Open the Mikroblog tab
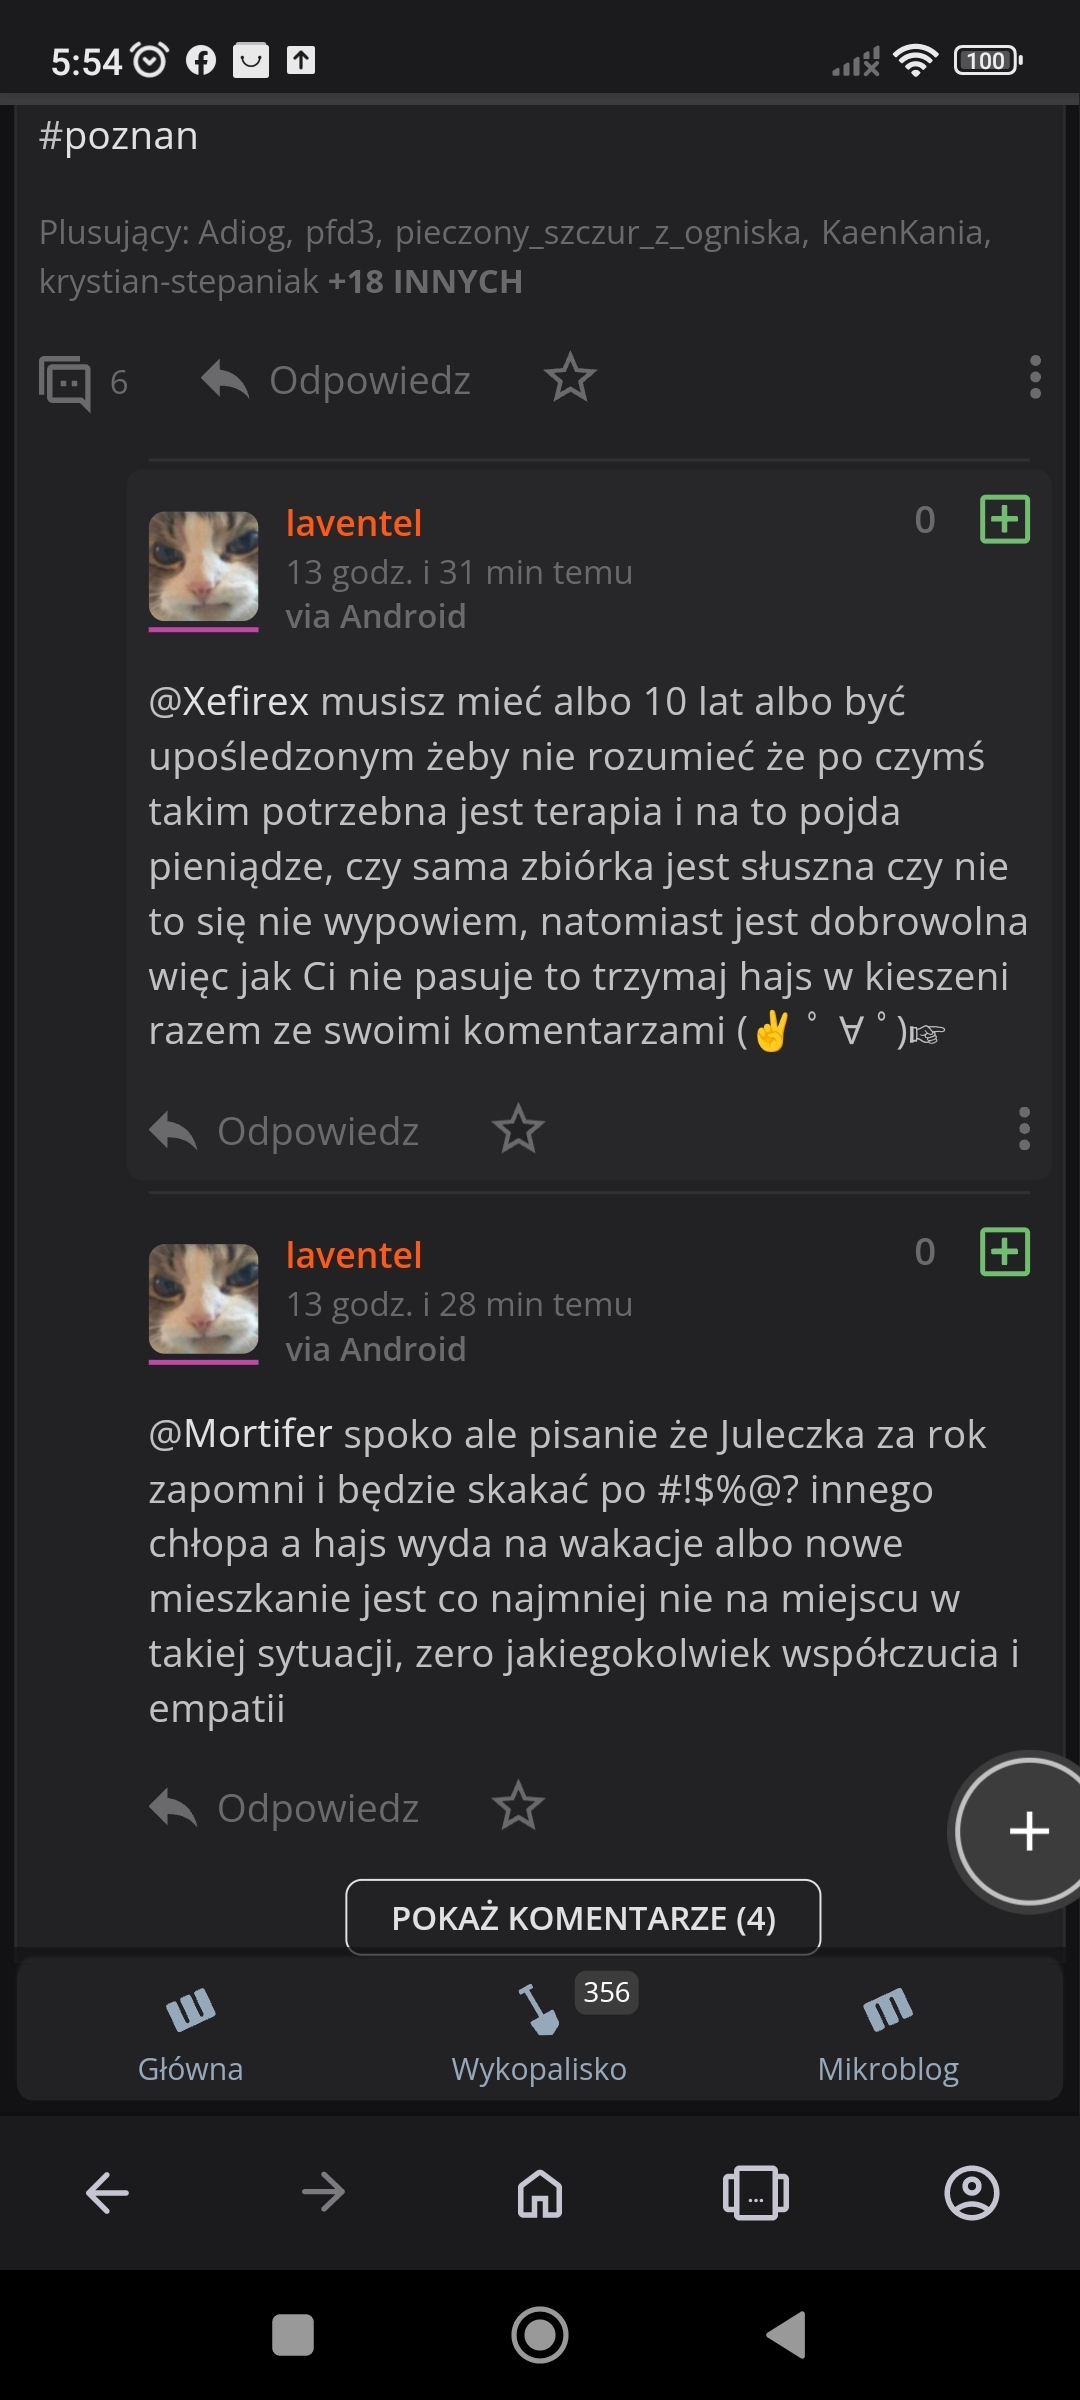 click(x=888, y=2030)
